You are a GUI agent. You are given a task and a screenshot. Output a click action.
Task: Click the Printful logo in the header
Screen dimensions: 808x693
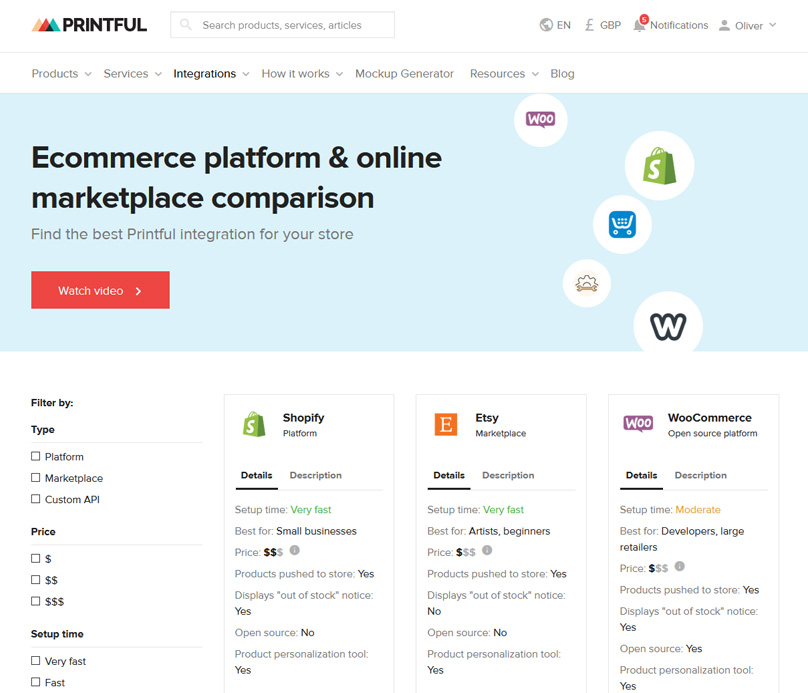coord(89,25)
